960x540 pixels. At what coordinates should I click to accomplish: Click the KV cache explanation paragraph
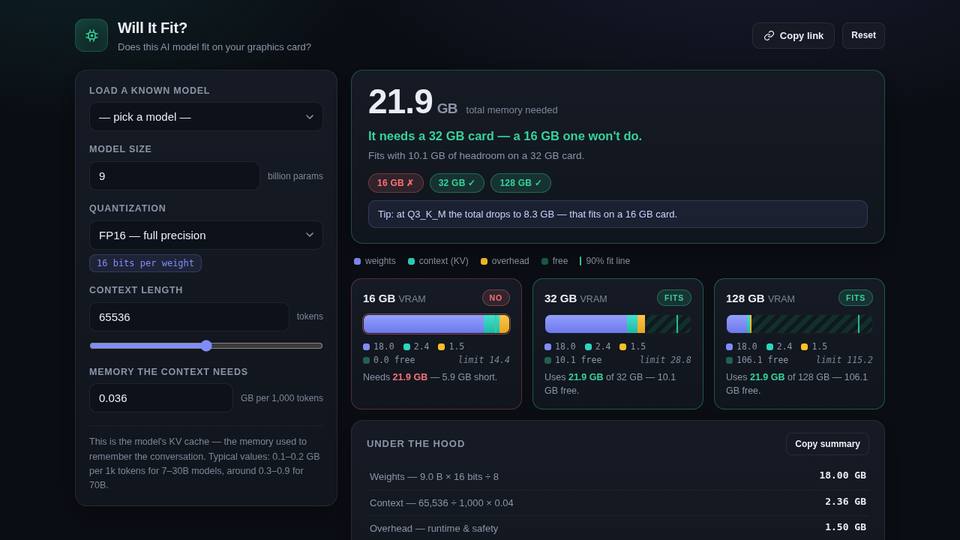(206, 463)
